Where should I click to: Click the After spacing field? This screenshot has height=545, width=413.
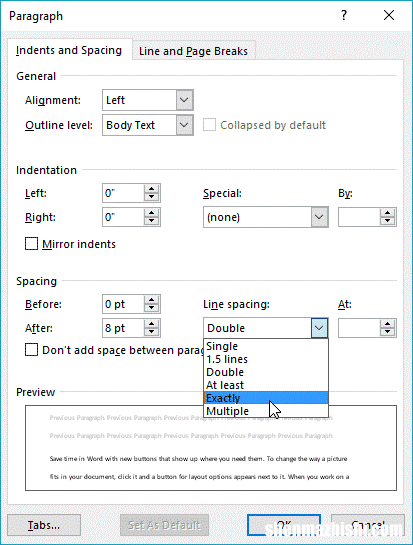coord(123,328)
